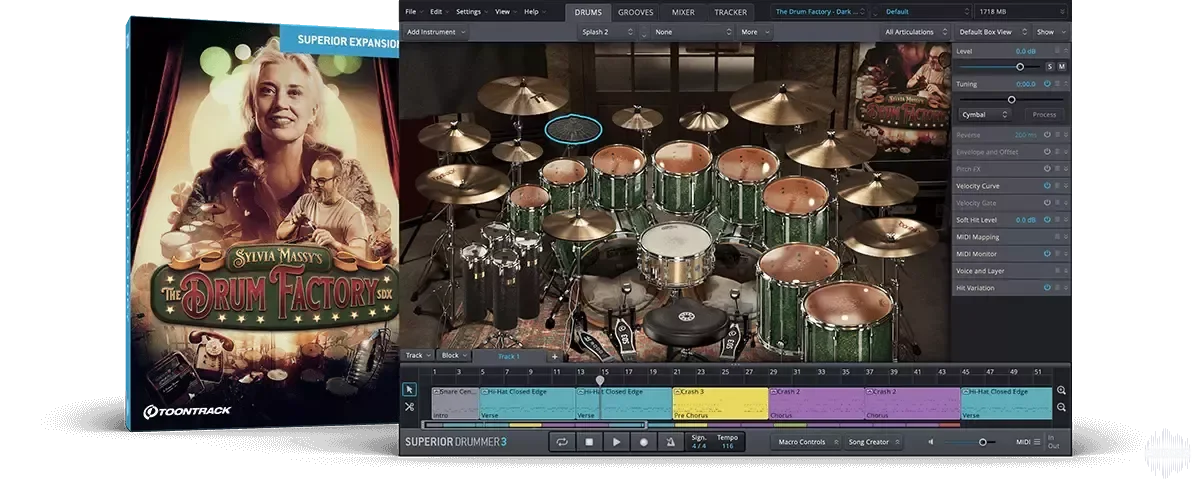The image size is (1200, 488).
Task: Toggle loop playback
Action: coord(562,442)
